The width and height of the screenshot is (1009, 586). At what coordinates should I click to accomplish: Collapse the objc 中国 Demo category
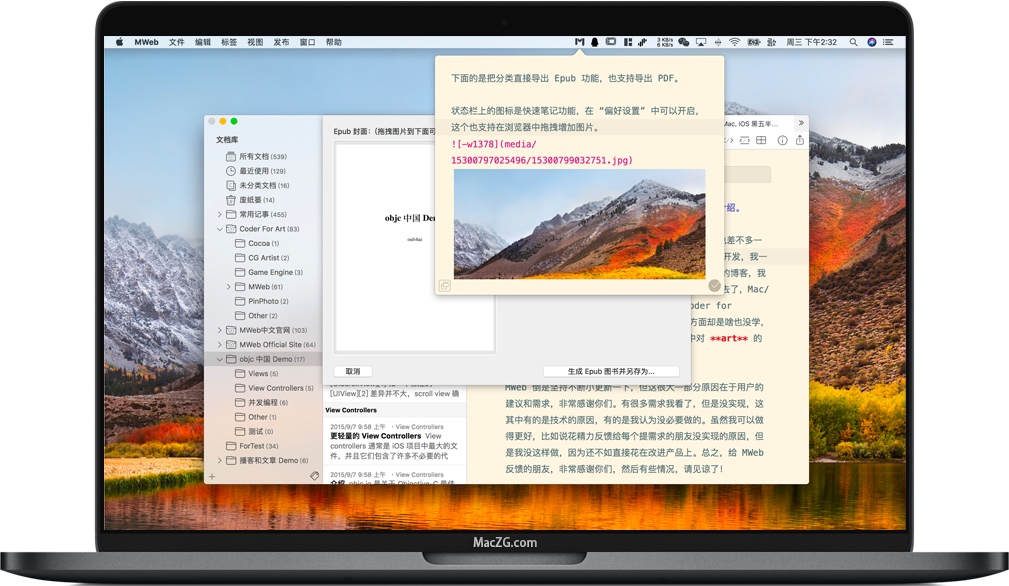pos(218,358)
